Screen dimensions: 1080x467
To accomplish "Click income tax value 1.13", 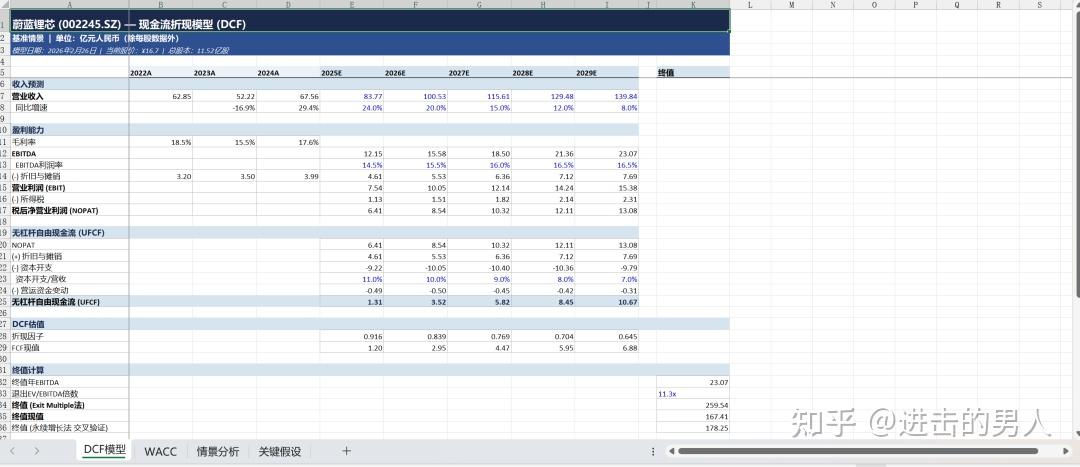I will (x=352, y=199).
